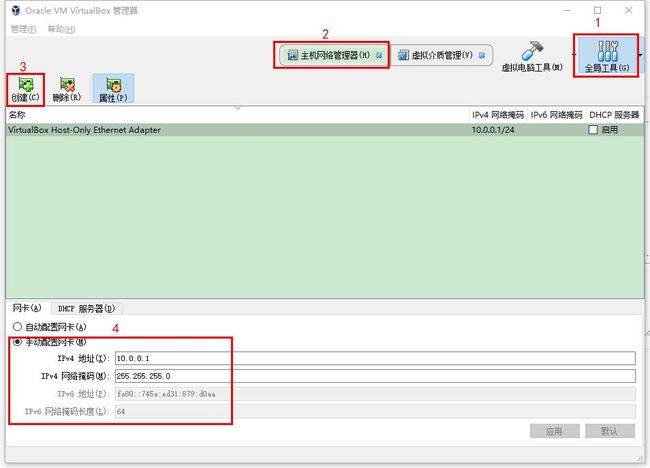Sort by 名称 column header

click(237, 115)
